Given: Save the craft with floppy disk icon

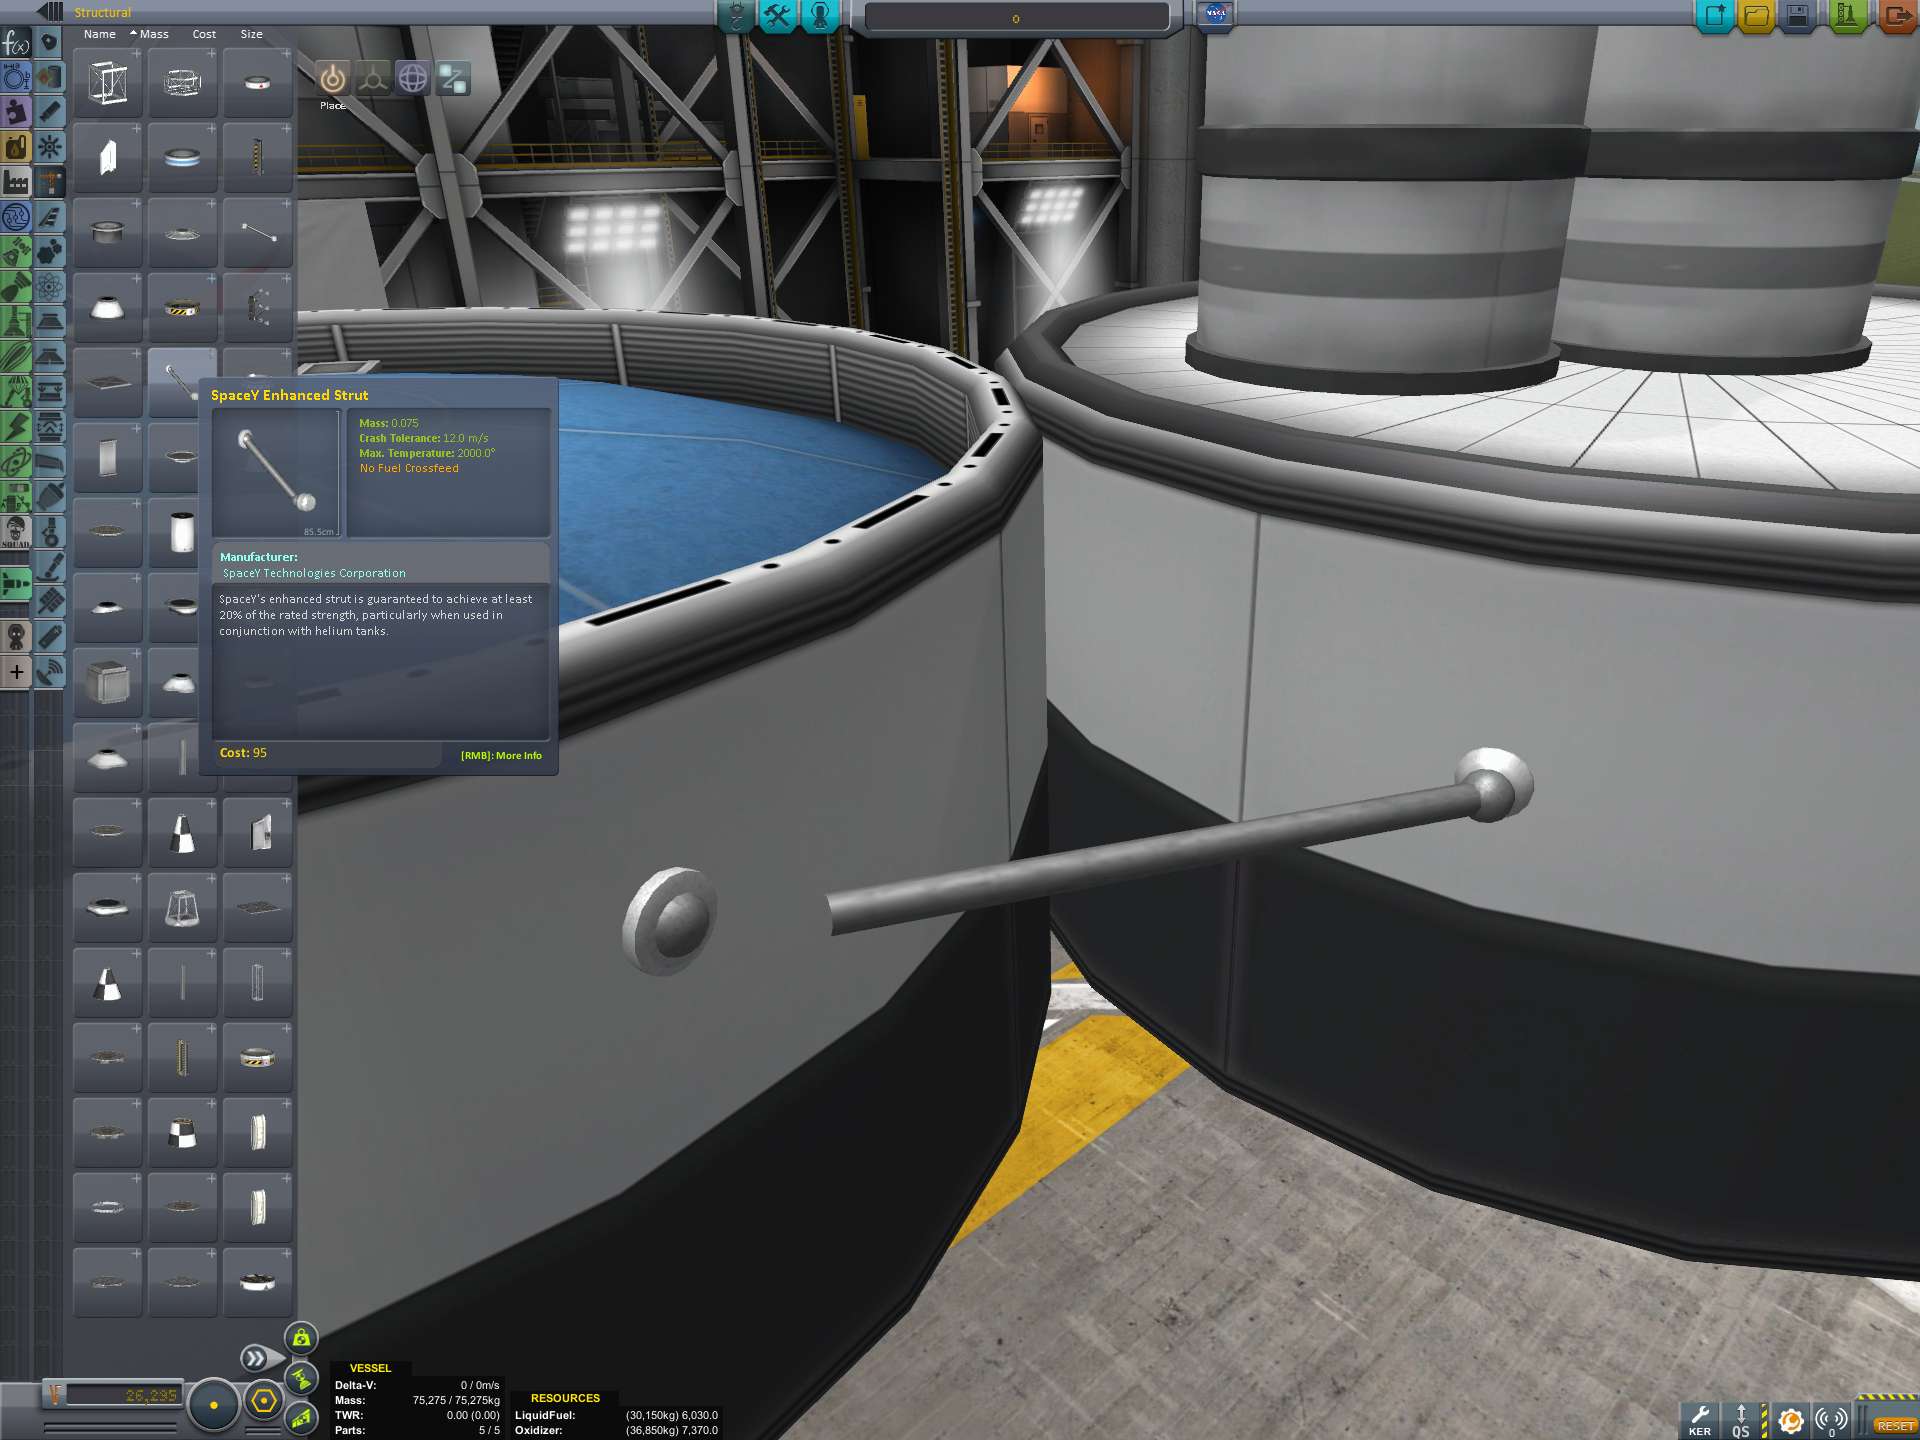Looking at the screenshot, I should tap(1797, 15).
